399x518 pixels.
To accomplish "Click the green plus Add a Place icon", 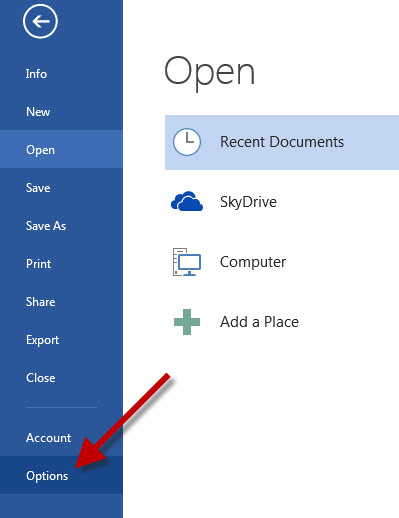I will [187, 322].
